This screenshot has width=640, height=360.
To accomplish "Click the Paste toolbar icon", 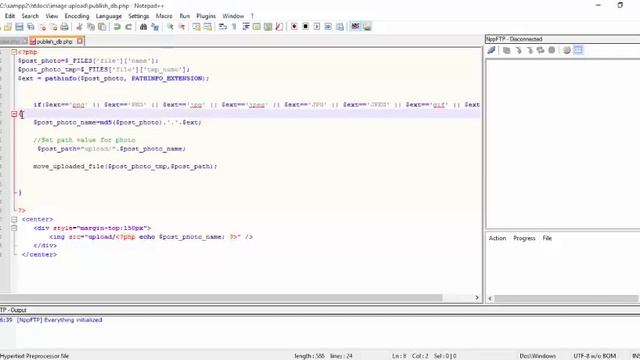I will point(102,27).
